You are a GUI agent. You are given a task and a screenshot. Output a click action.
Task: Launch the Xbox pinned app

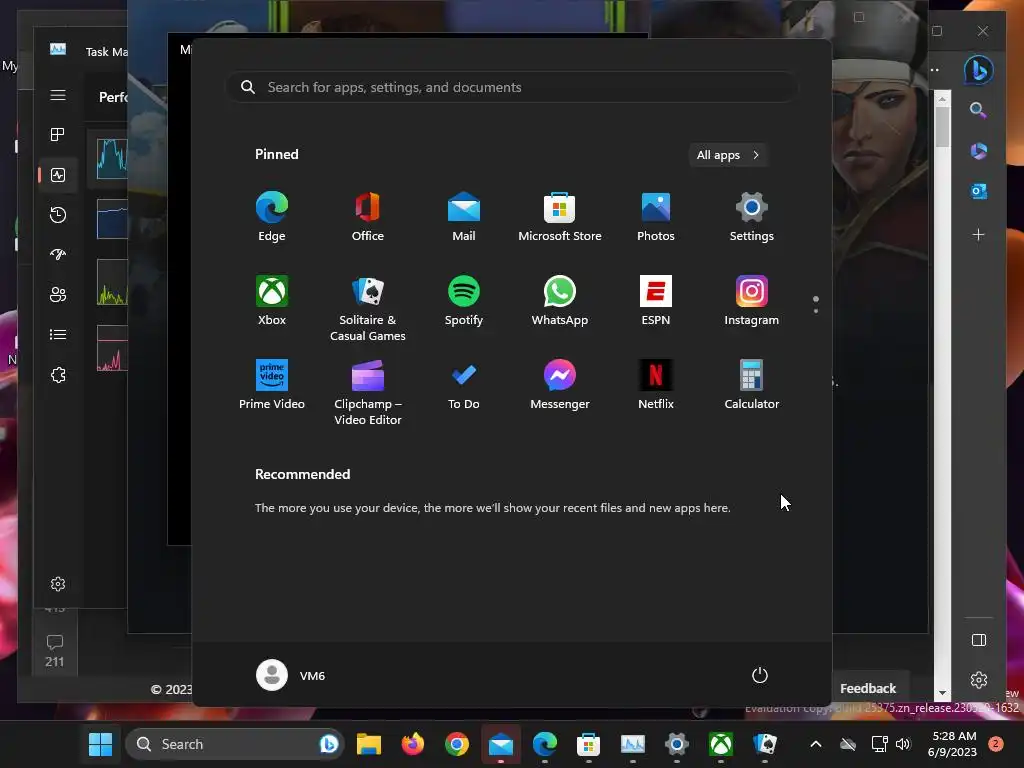(272, 301)
